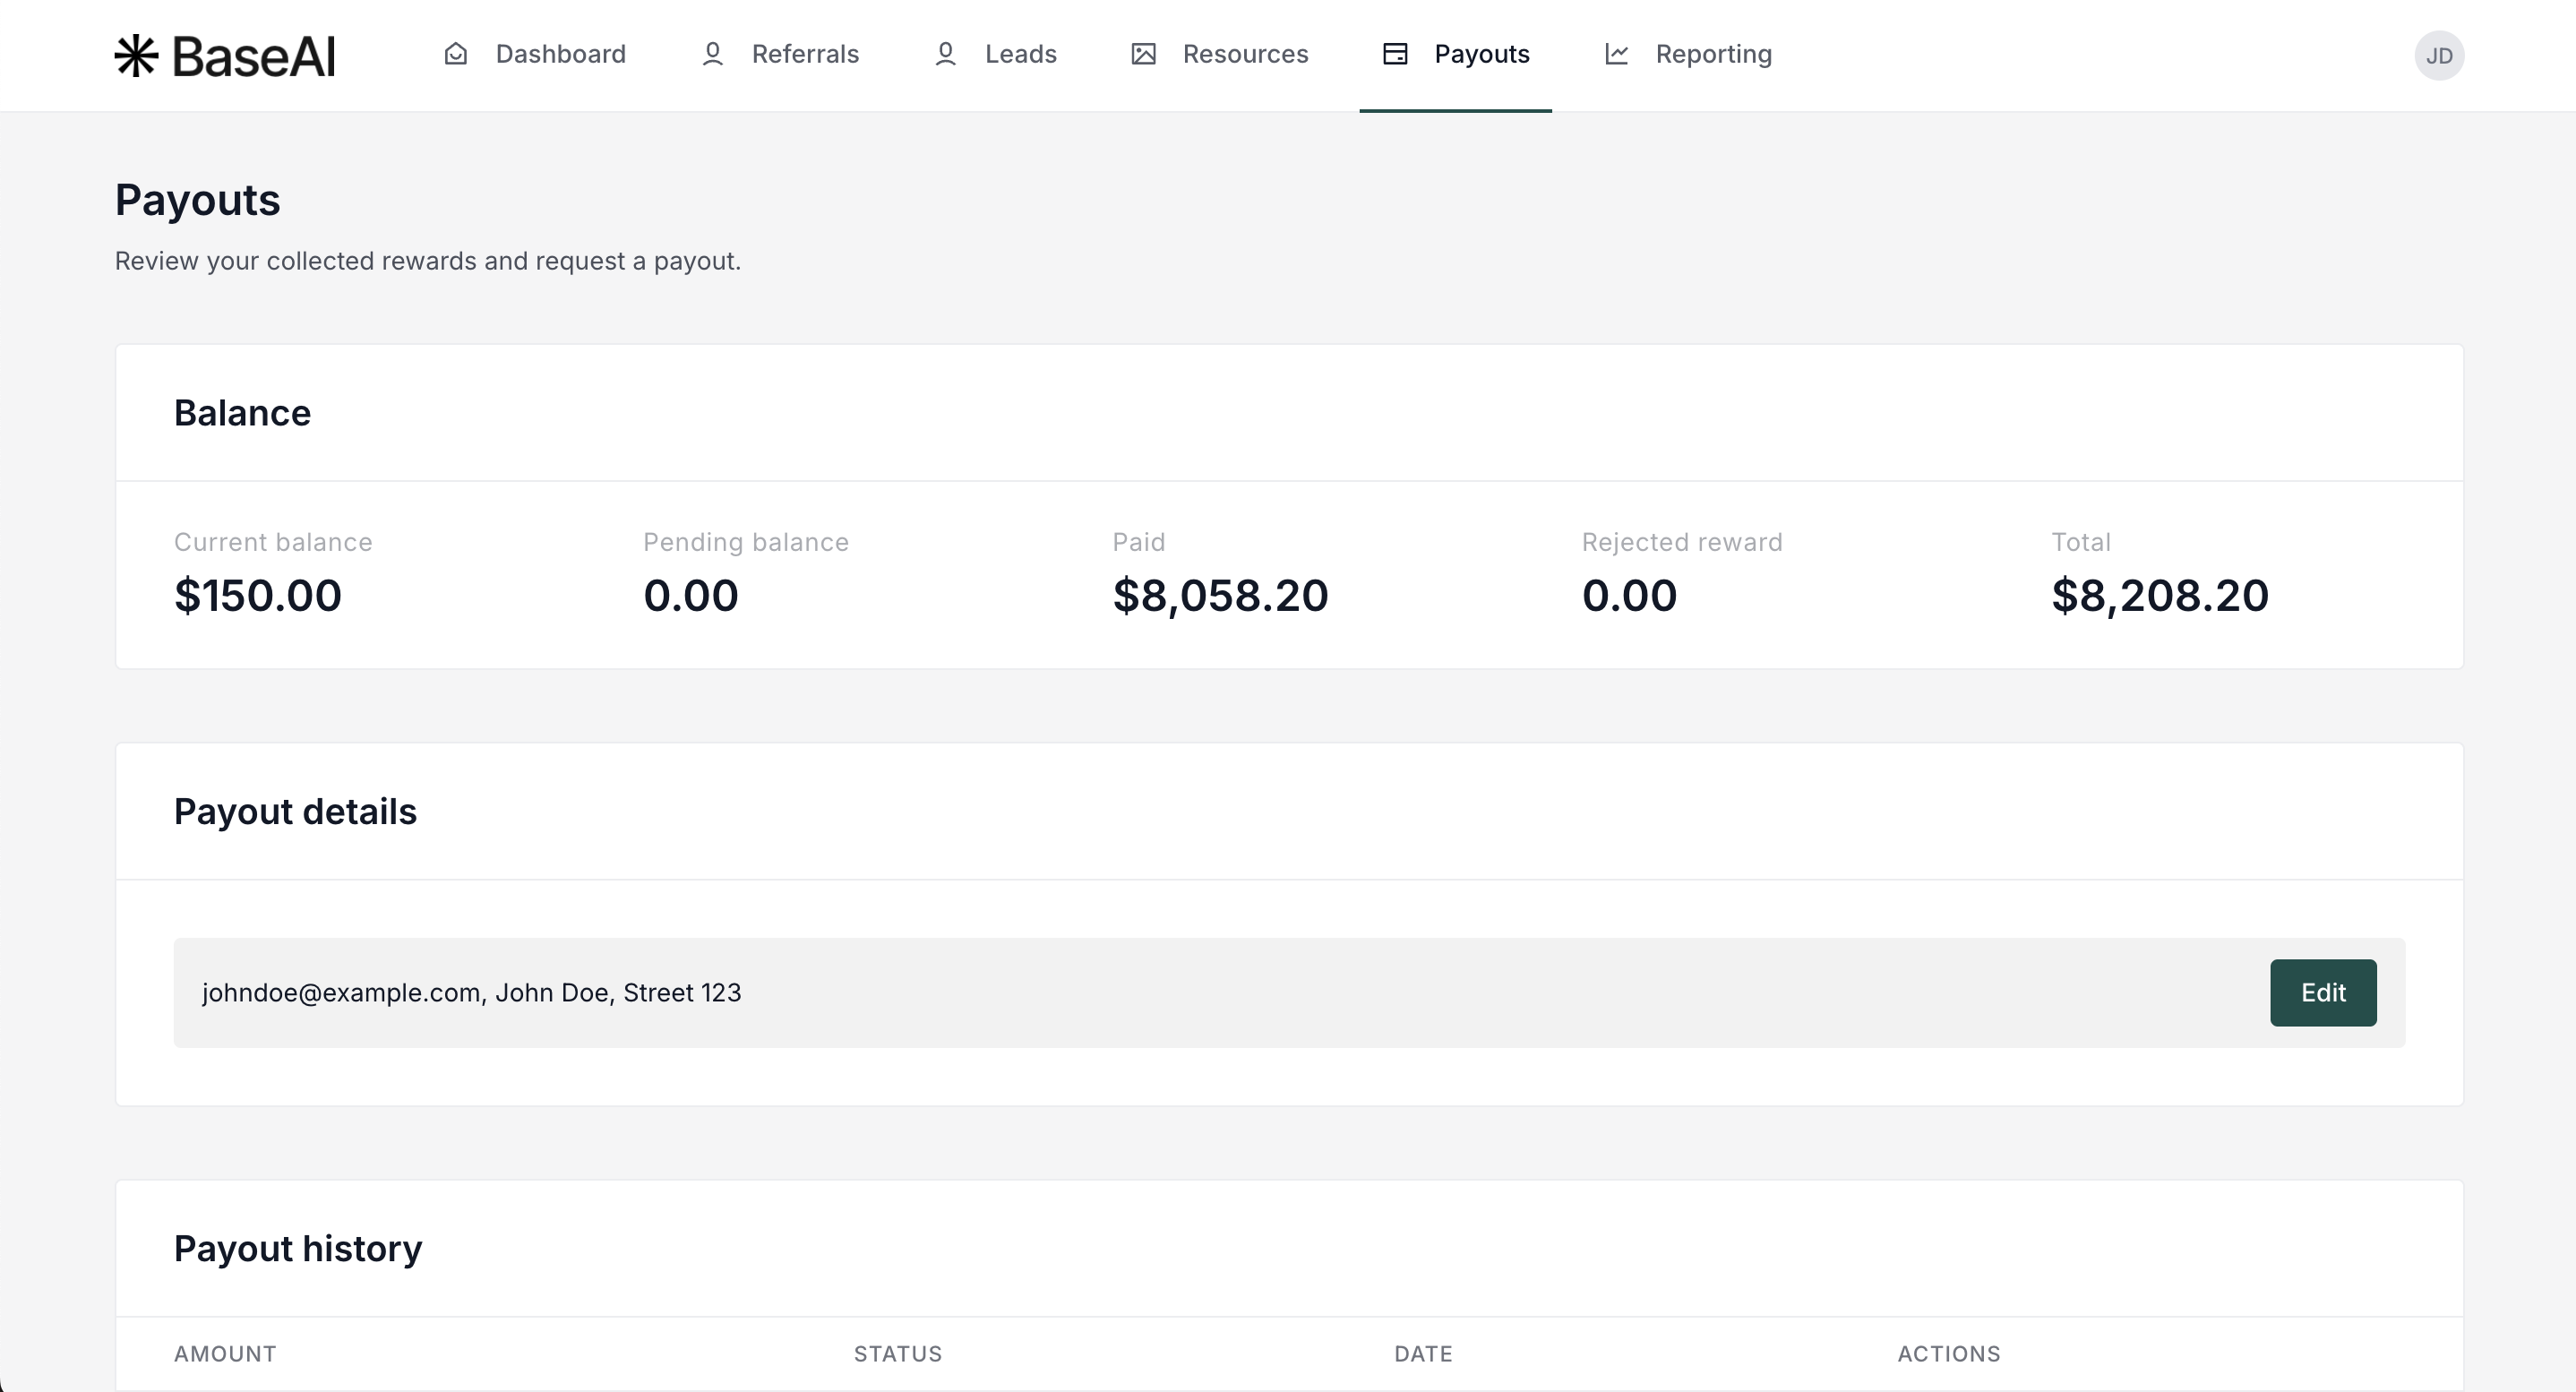Click the DATE column header
Viewport: 2576px width, 1392px height.
(1423, 1354)
